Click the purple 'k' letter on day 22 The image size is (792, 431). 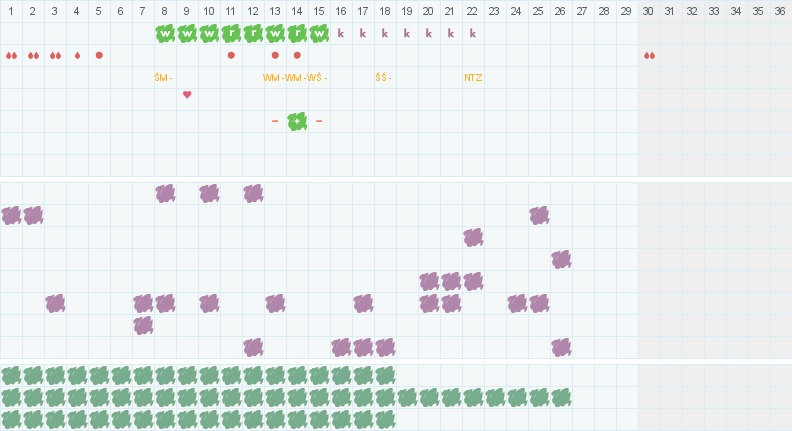[x=473, y=33]
